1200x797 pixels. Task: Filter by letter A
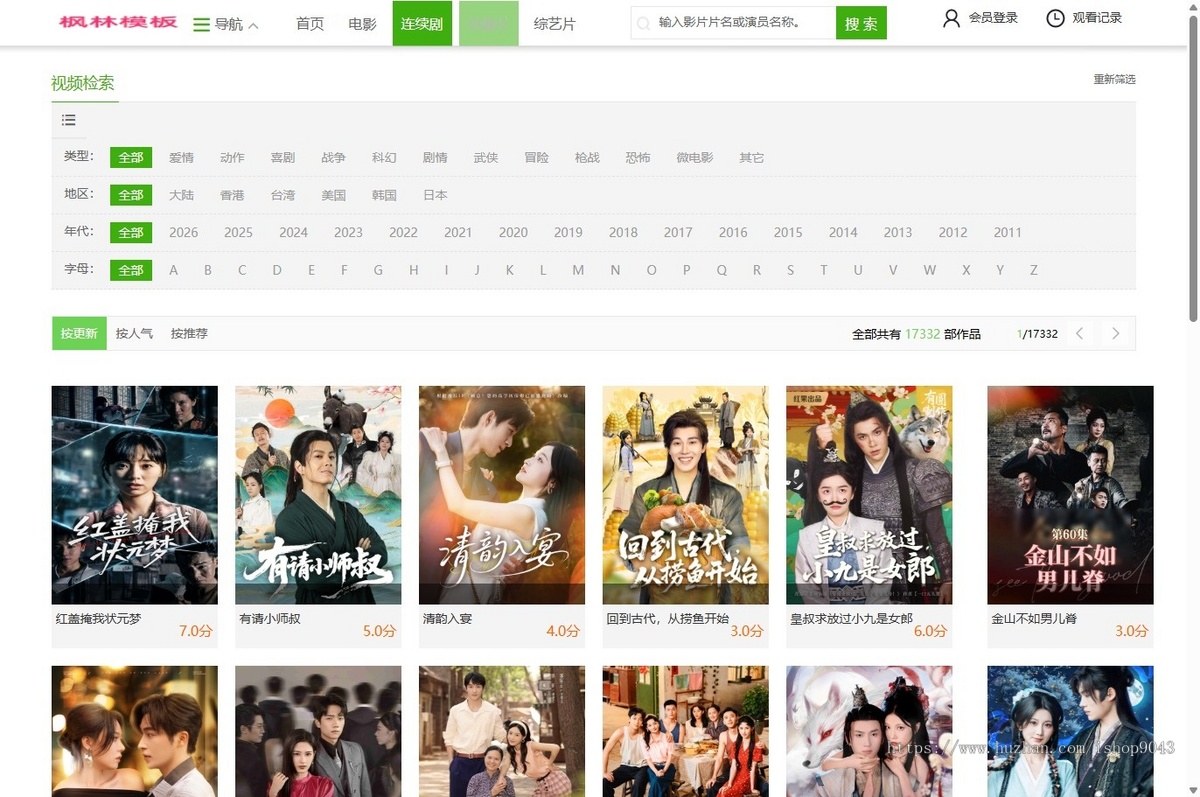[173, 270]
